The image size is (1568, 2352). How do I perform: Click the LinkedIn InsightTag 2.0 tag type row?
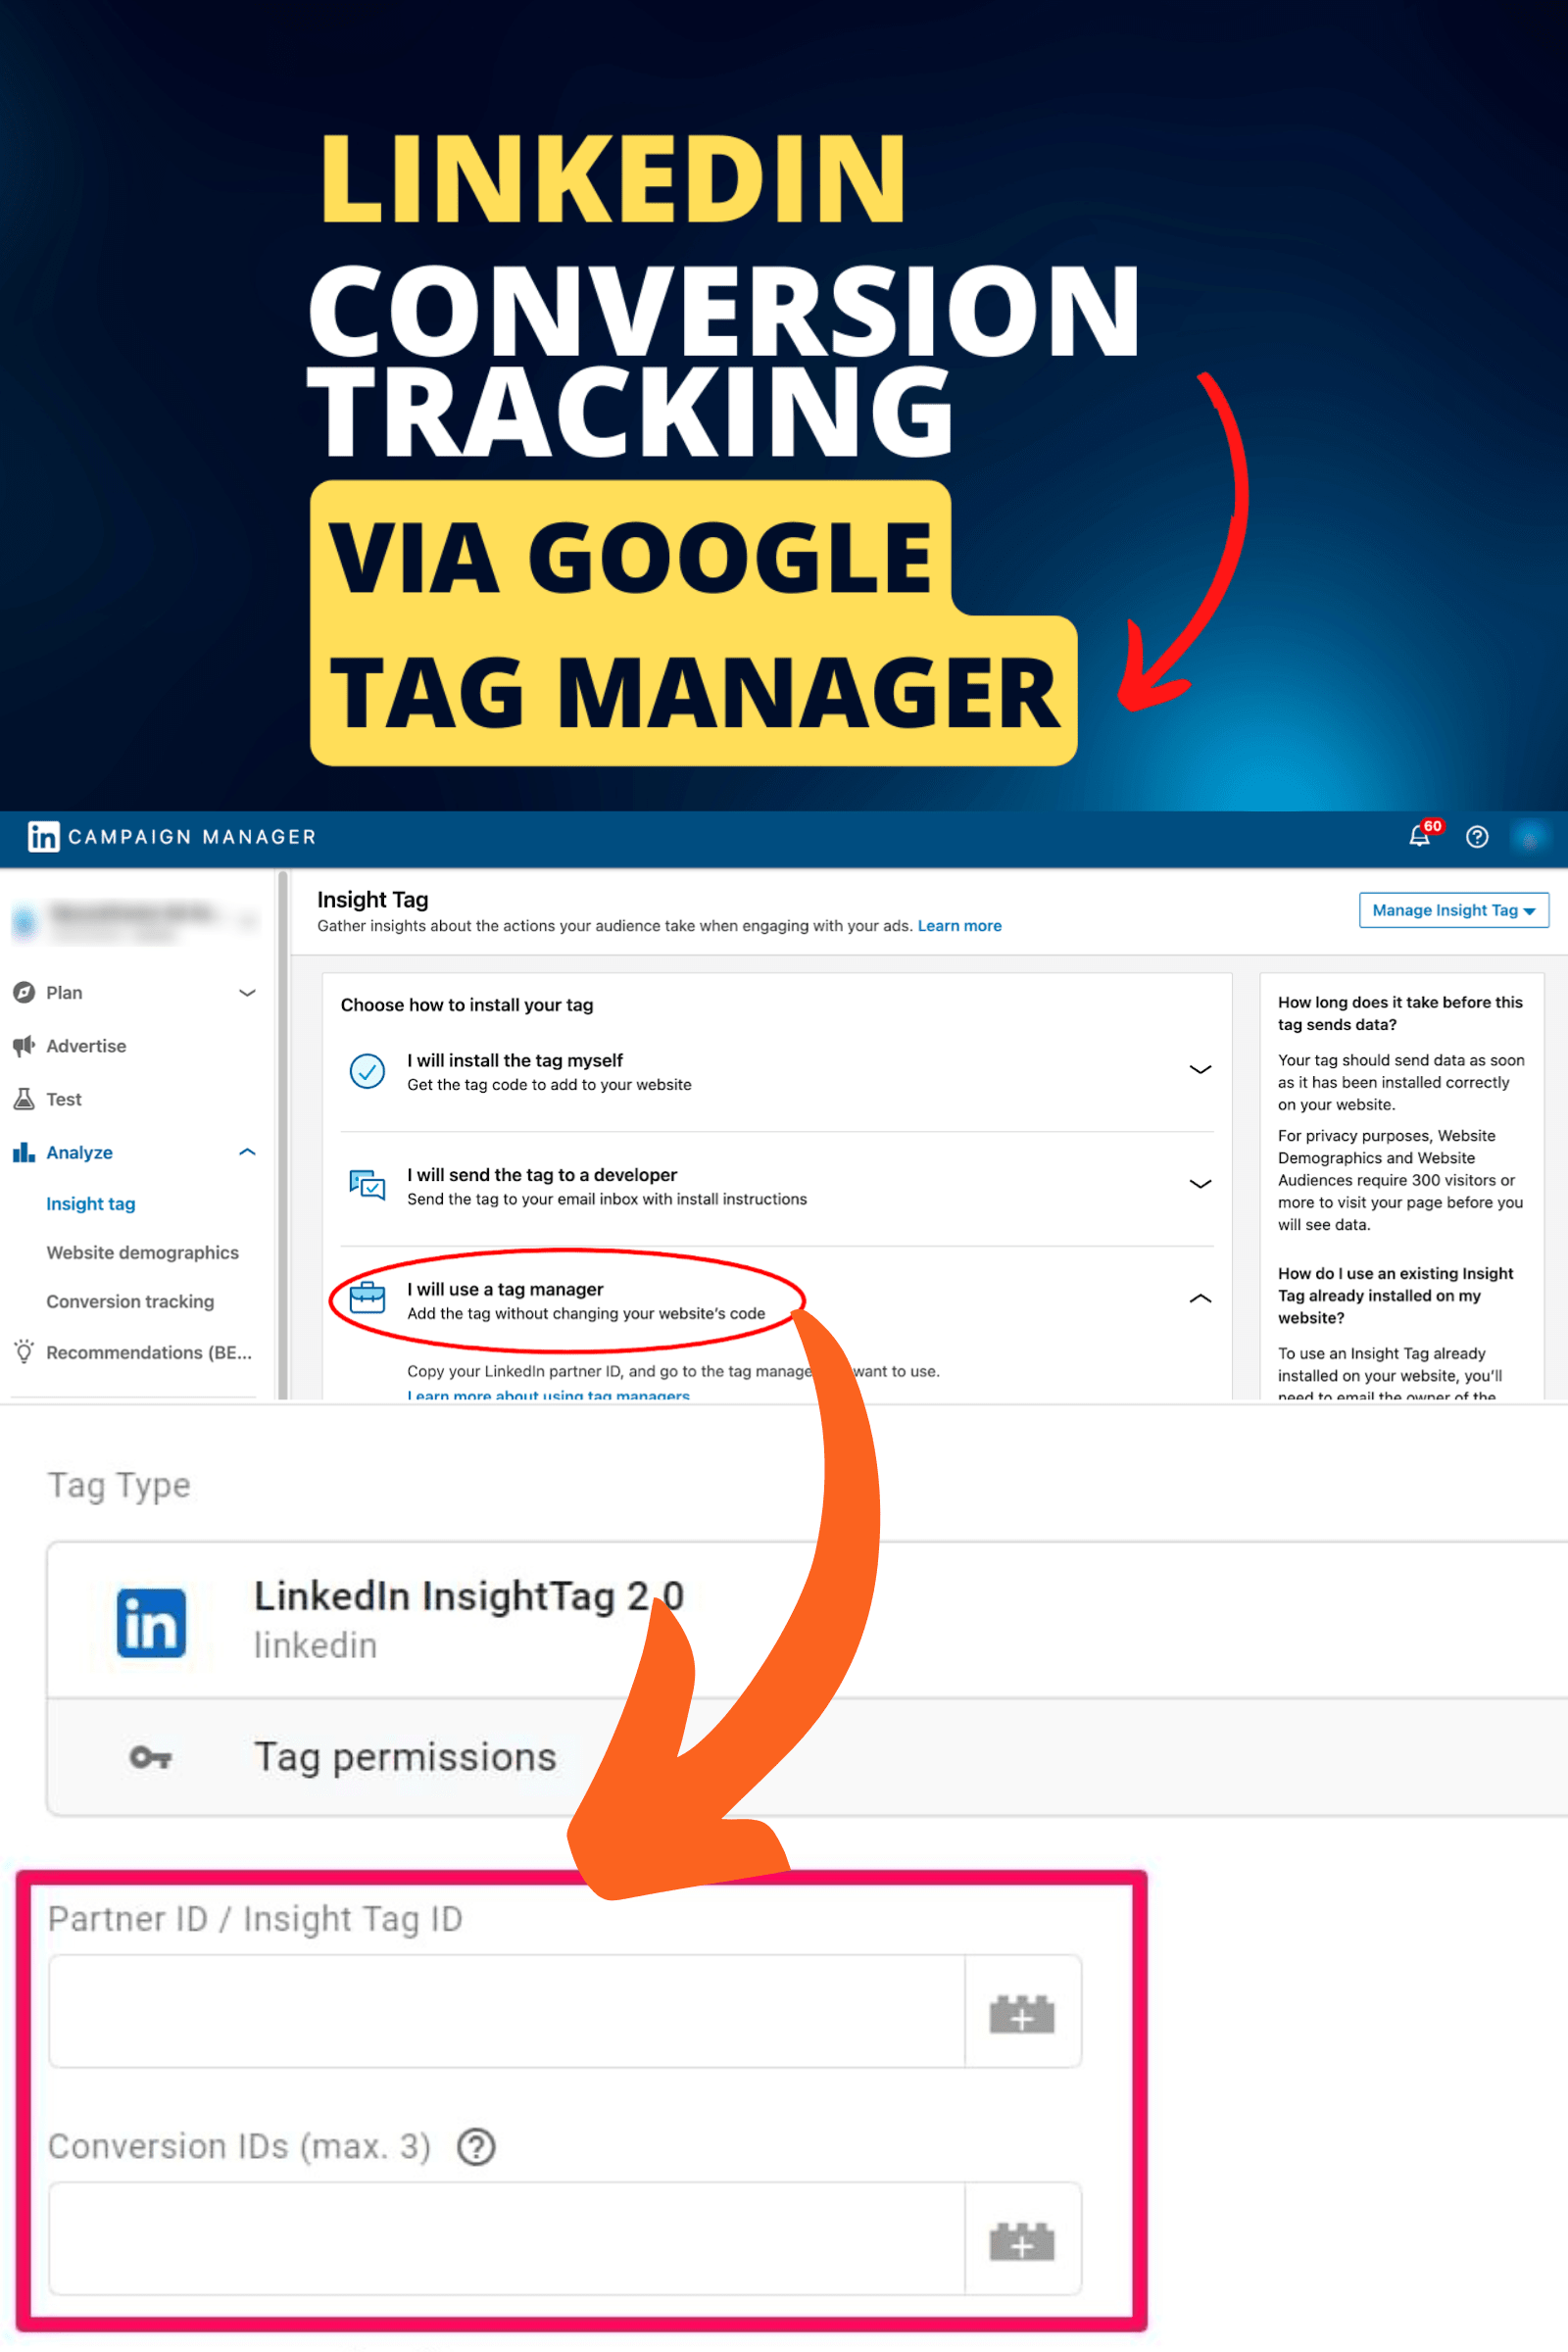click(x=806, y=1620)
